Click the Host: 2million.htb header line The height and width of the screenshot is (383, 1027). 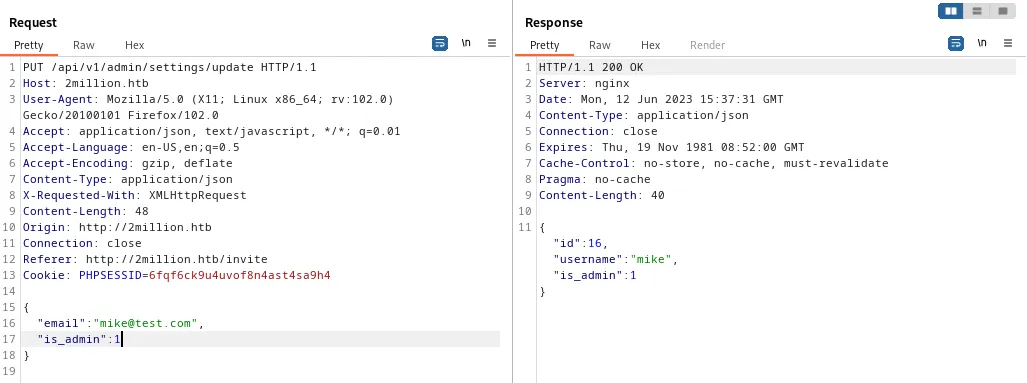pos(86,83)
